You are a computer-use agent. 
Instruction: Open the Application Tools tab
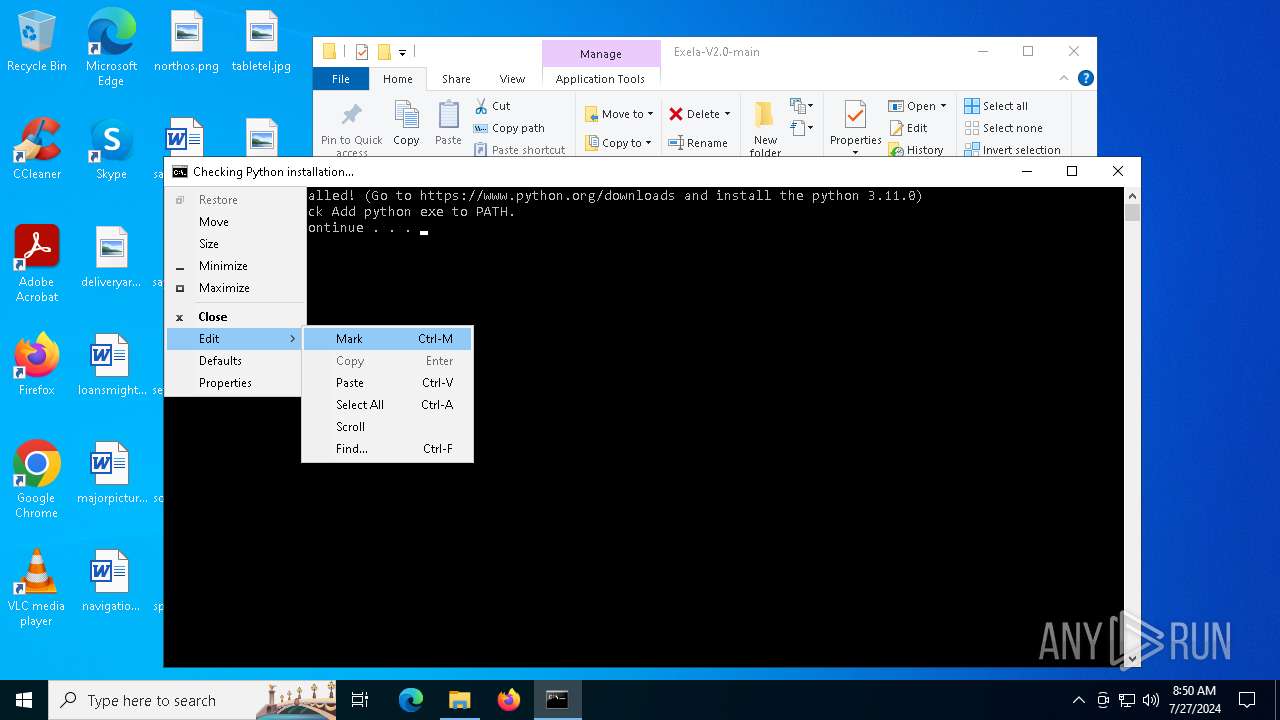coord(600,79)
